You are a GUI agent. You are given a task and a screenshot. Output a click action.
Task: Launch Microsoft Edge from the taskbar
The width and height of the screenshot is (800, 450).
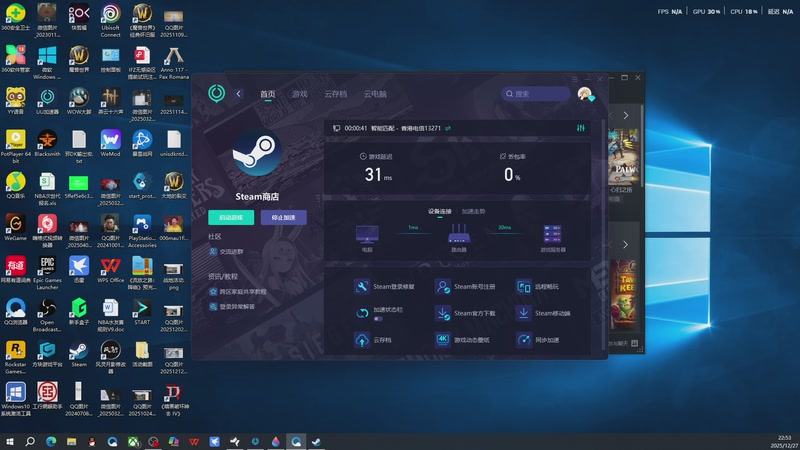tap(51, 441)
